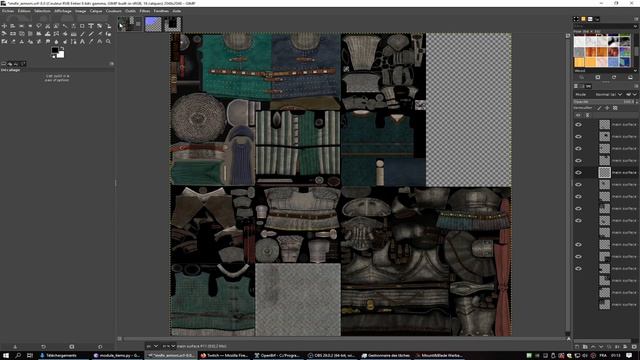The width and height of the screenshot is (640, 360).
Task: Open Mount&Blade Warband from taskbar
Action: (439, 356)
